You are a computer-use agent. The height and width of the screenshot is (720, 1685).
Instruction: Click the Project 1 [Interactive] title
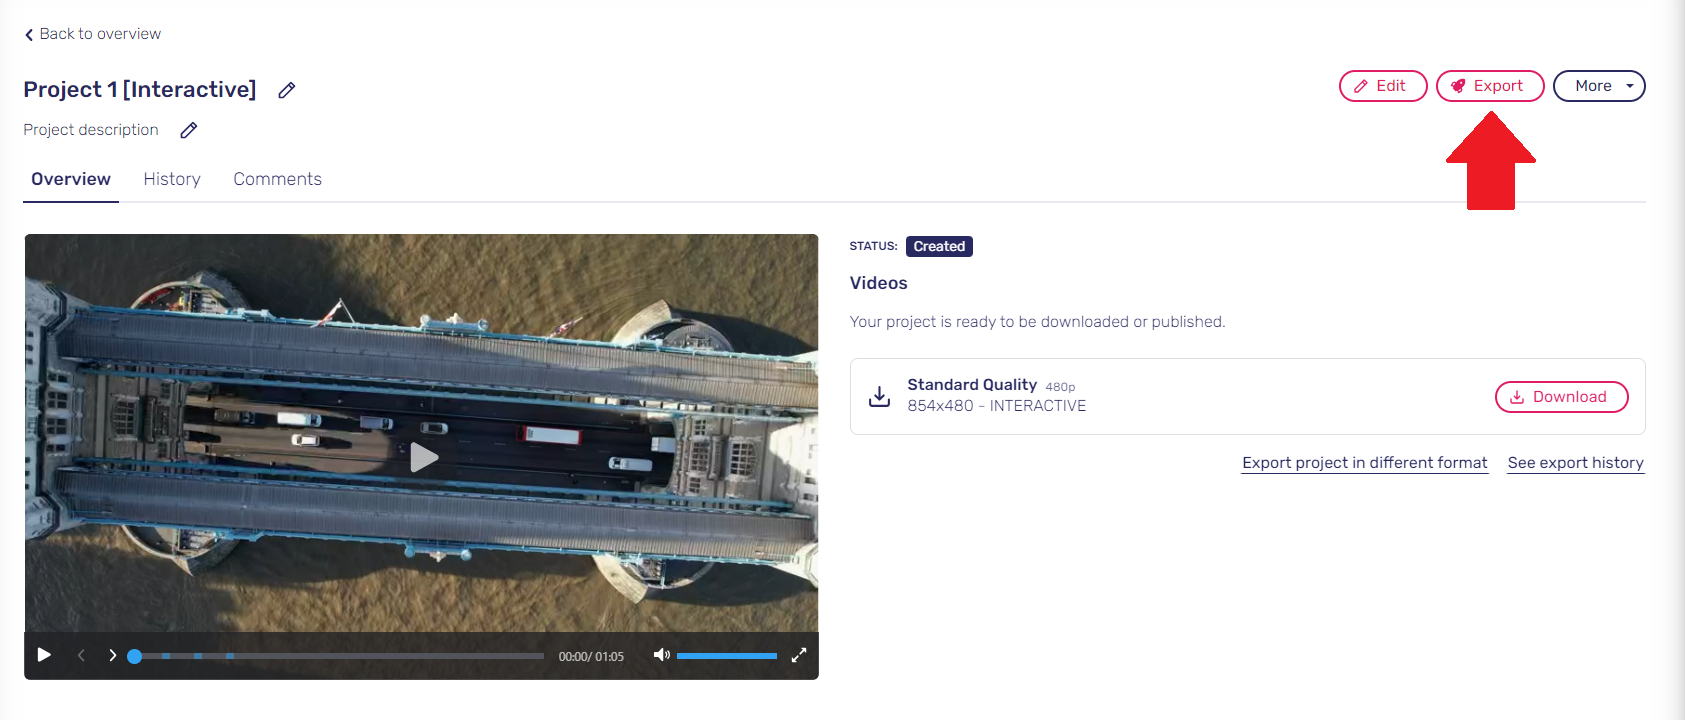click(140, 89)
